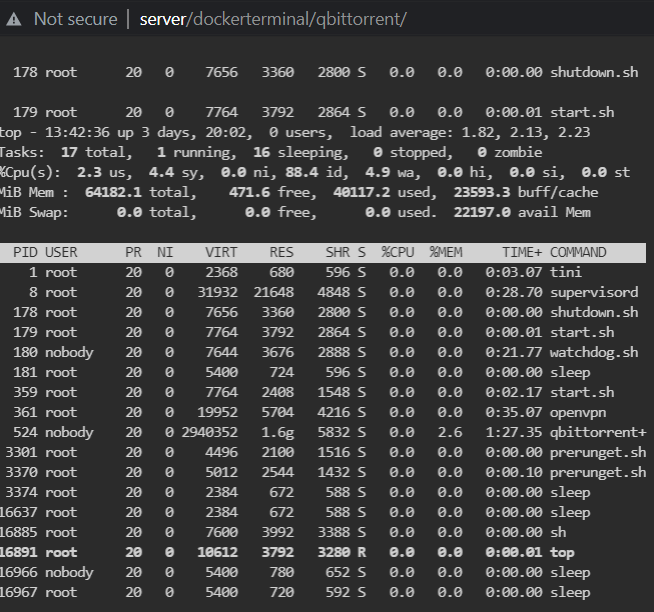Viewport: 654px width, 612px height.
Task: Click the PID column header
Action: tap(25, 252)
